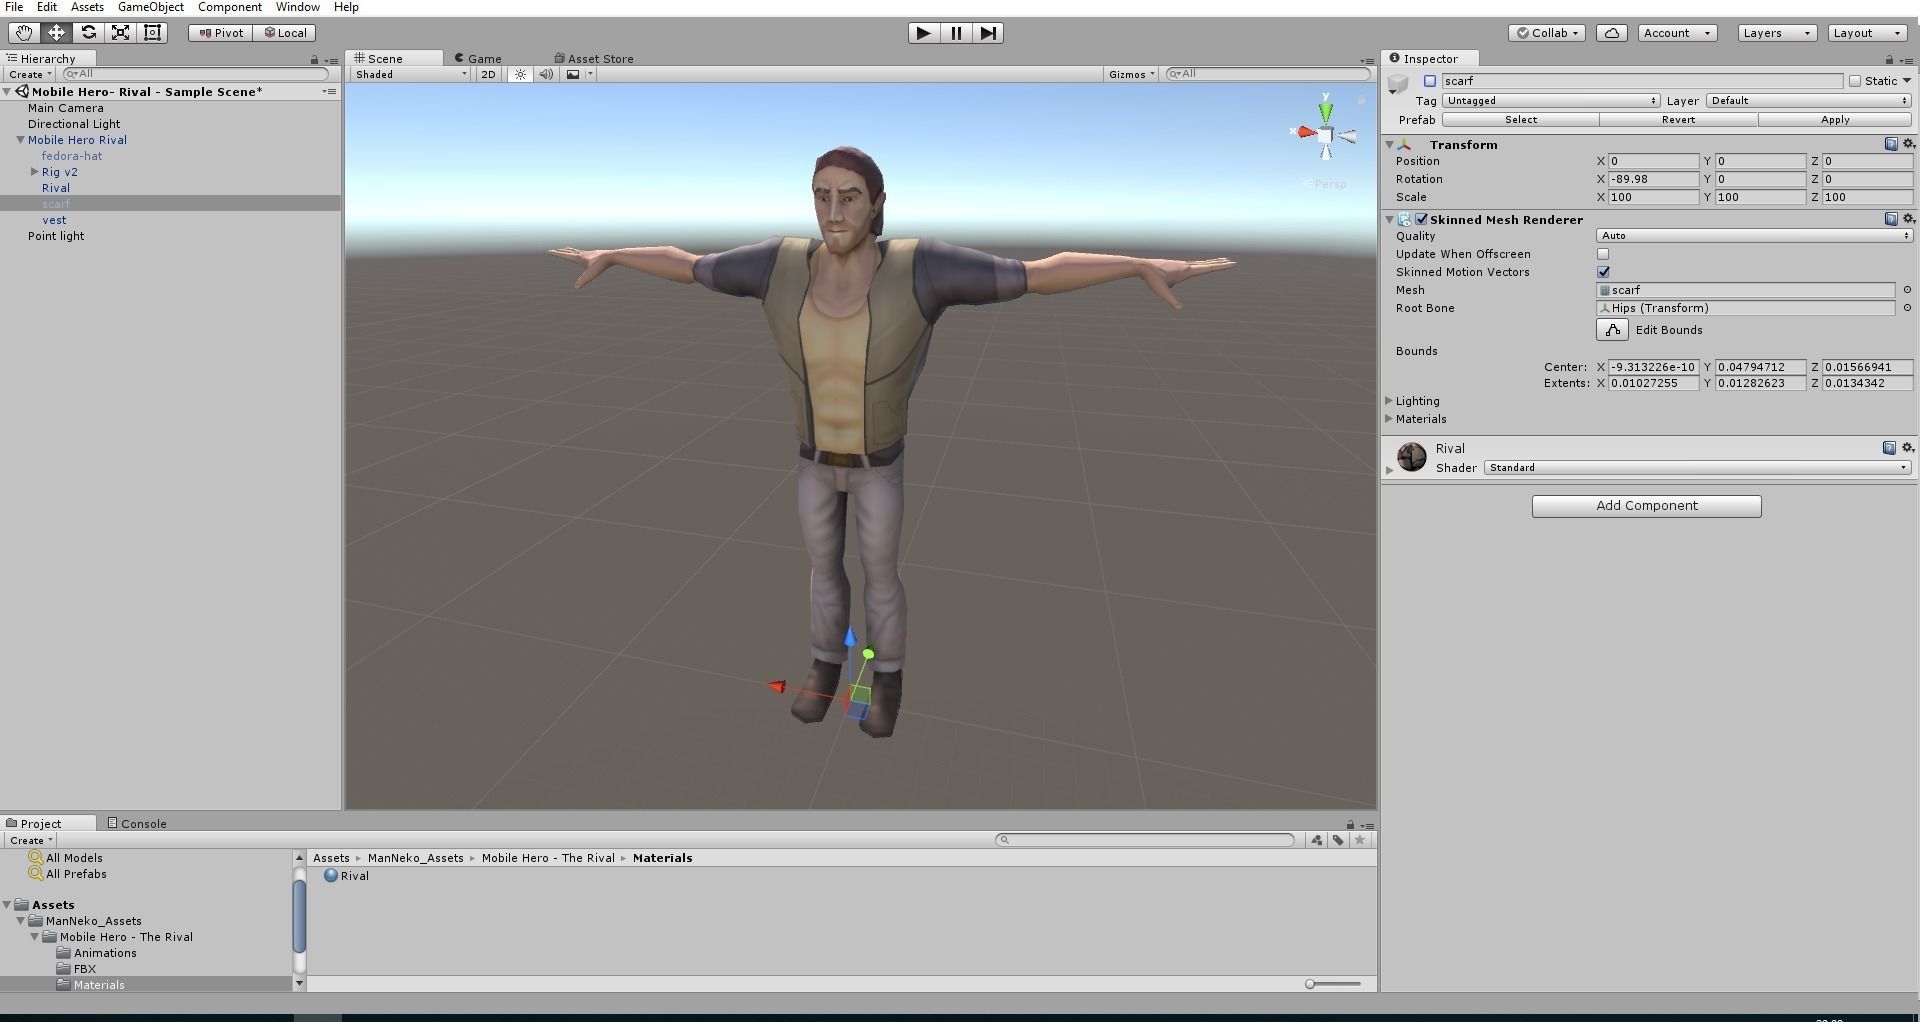Click the scene orientation gizmo cube
This screenshot has height=1022, width=1920.
click(1325, 135)
